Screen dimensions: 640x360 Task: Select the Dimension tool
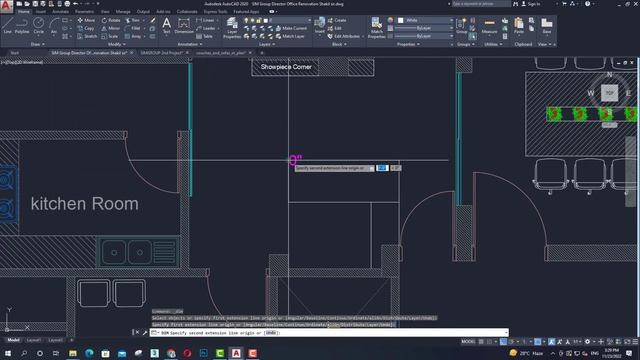point(184,25)
